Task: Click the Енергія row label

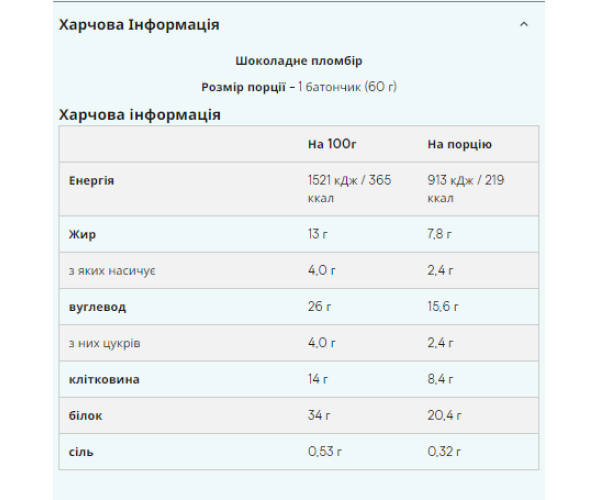Action: tap(91, 180)
